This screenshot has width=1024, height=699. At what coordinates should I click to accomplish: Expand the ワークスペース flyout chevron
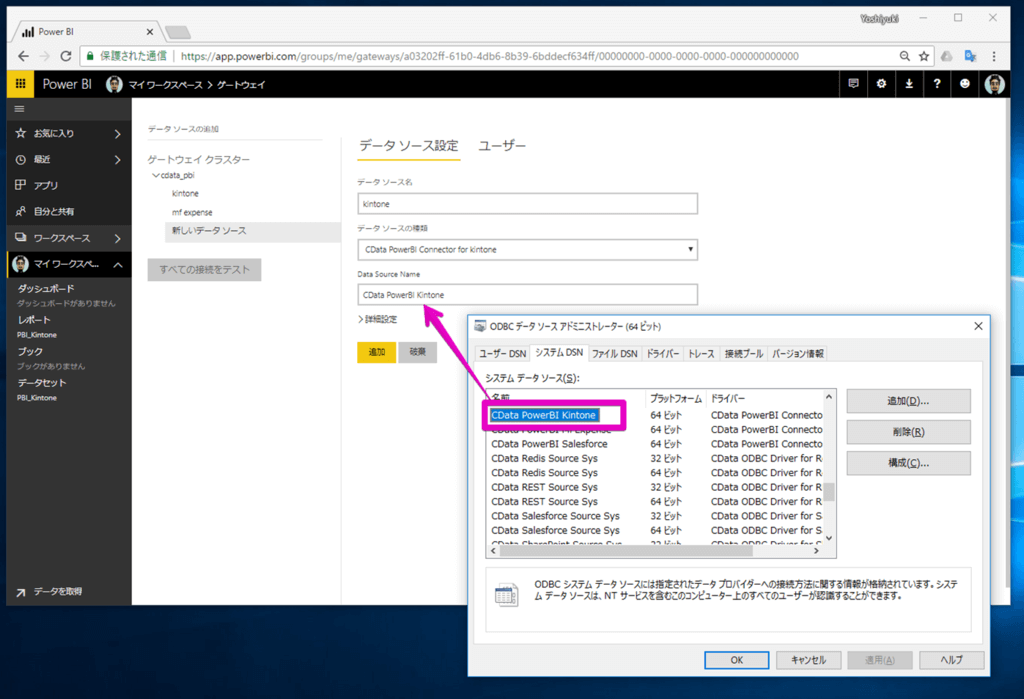tap(118, 238)
